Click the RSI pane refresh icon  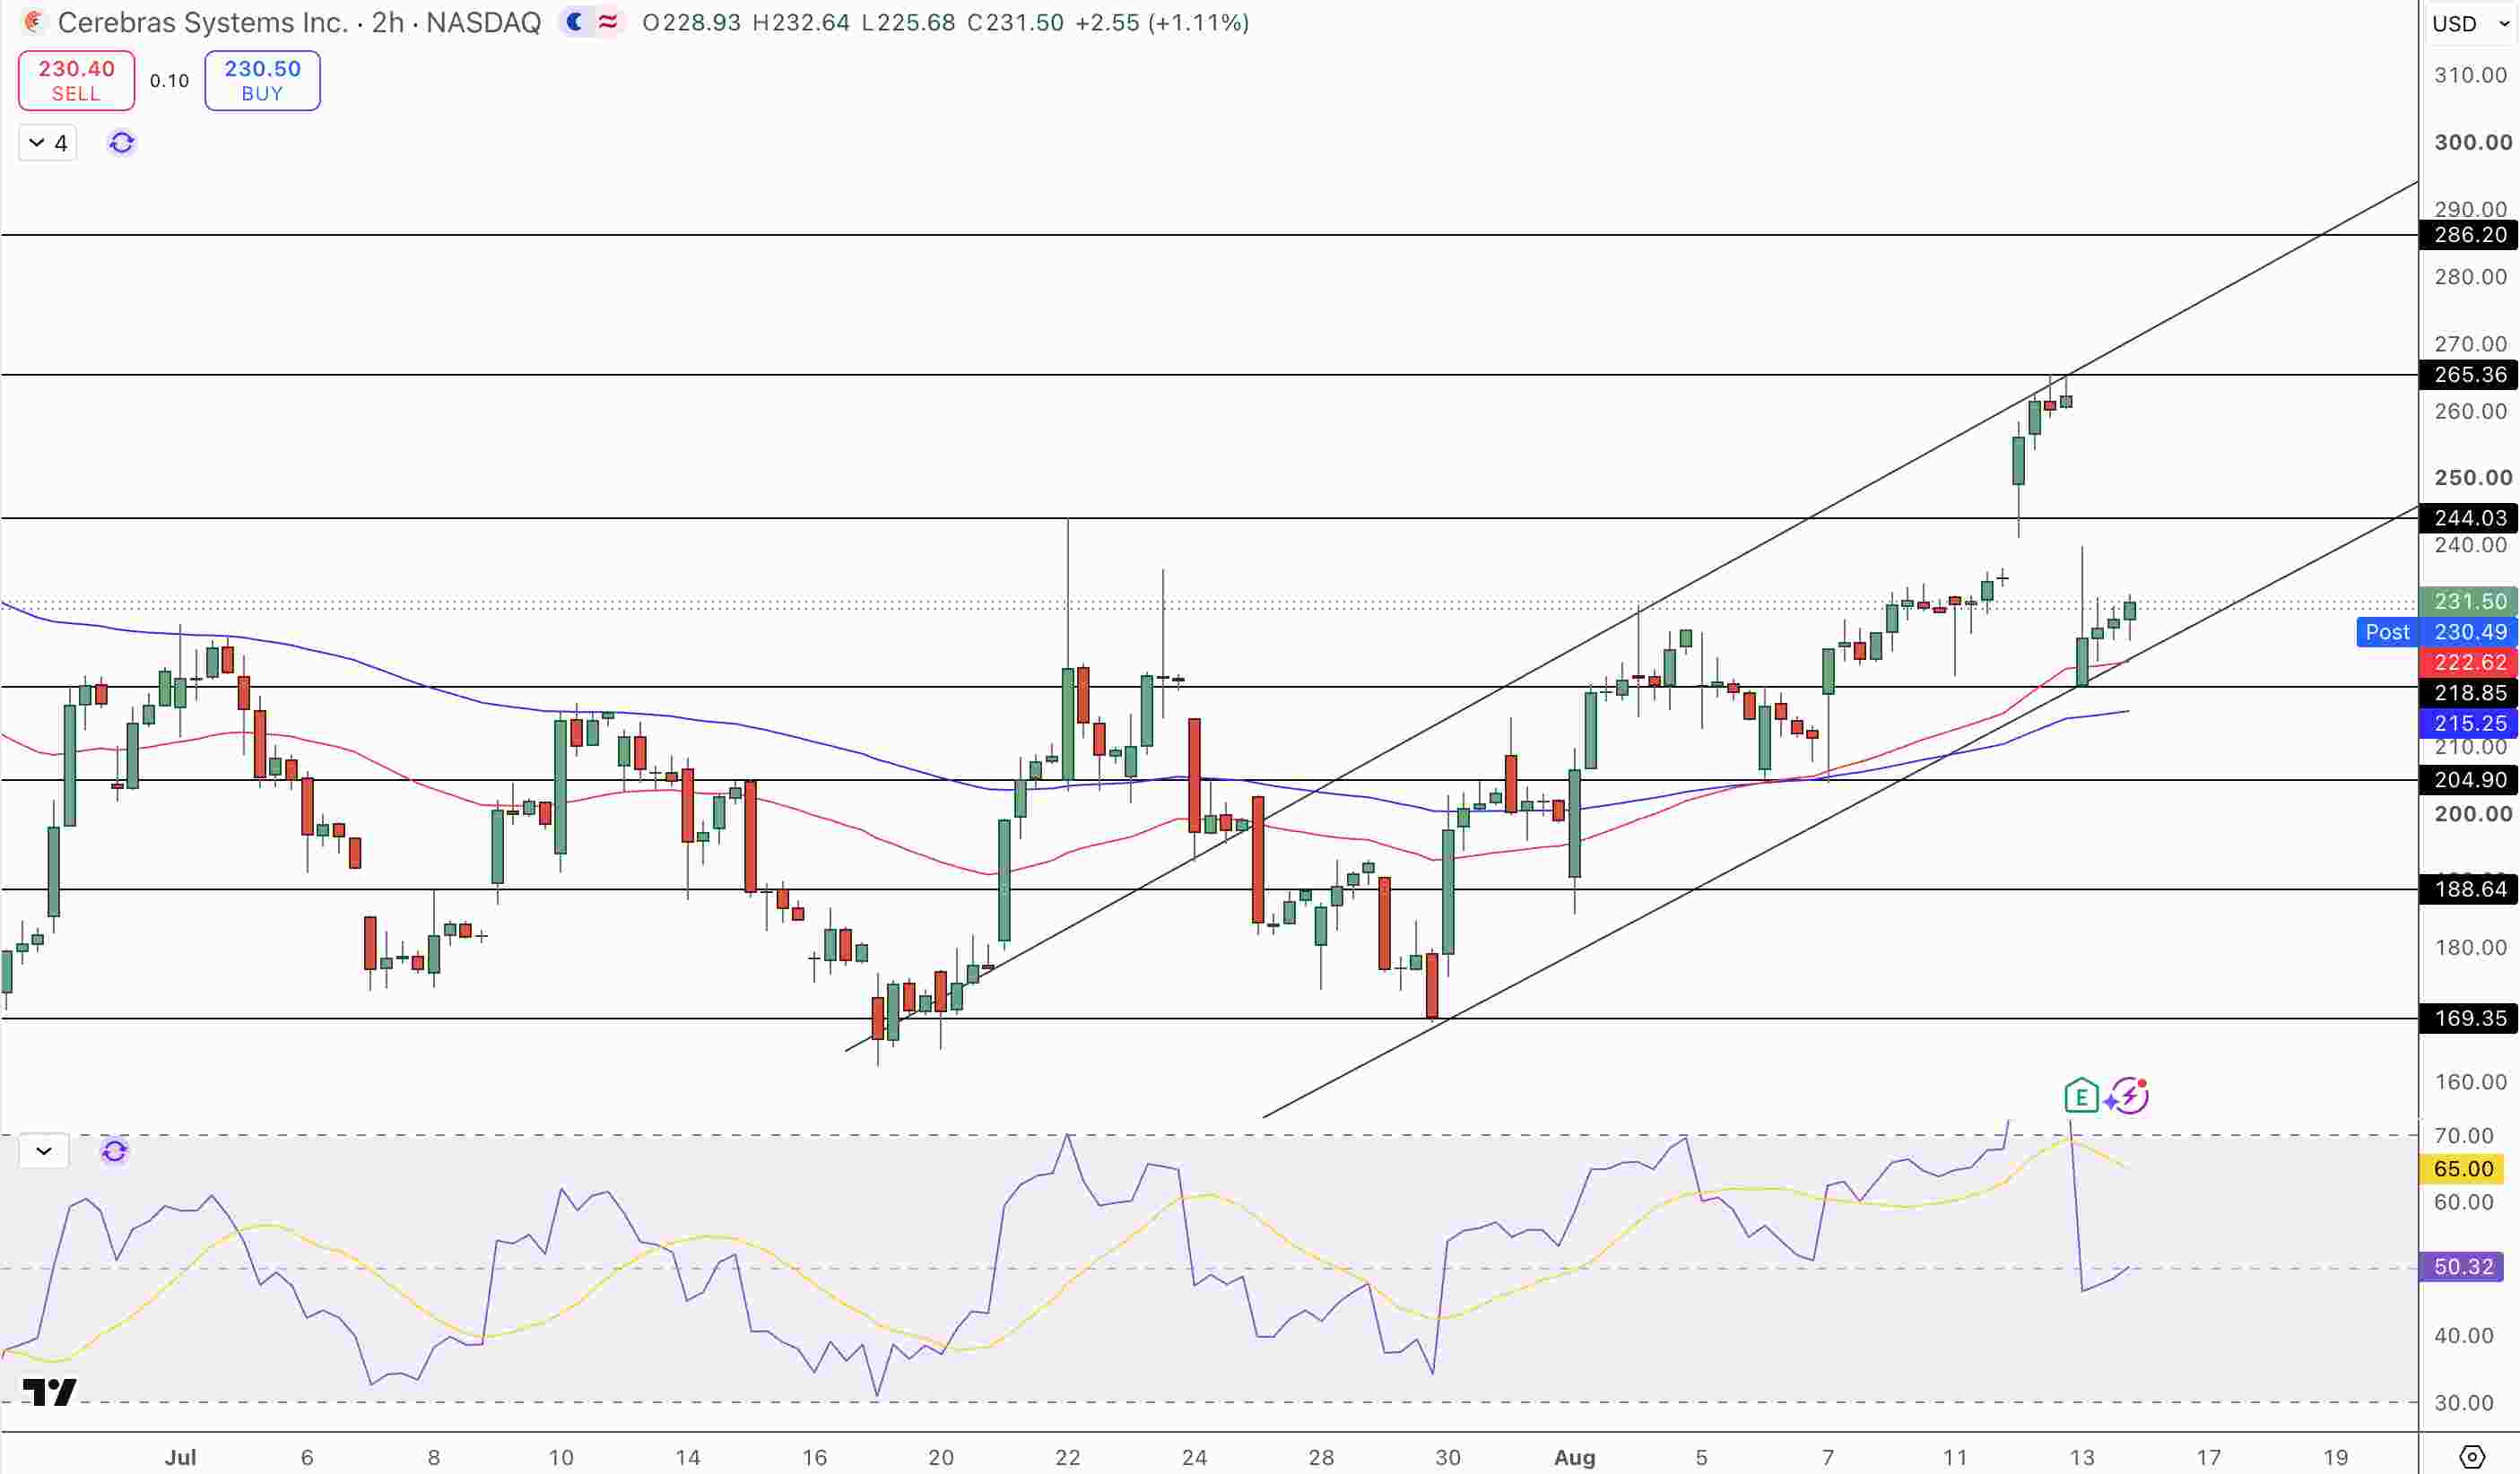(x=115, y=1152)
